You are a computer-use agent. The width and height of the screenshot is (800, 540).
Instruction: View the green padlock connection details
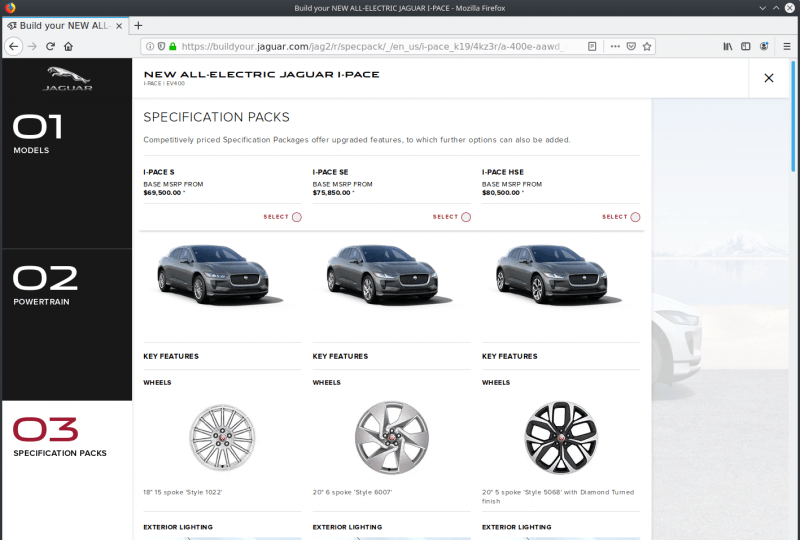(x=172, y=46)
